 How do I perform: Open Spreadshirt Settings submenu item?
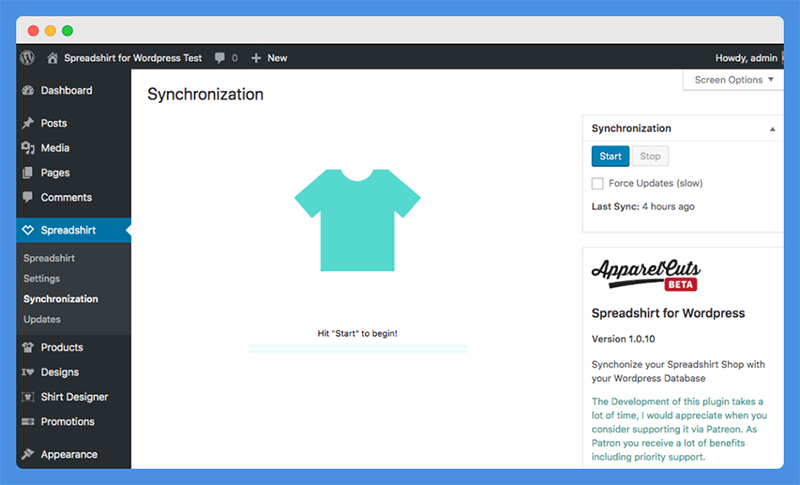[42, 278]
